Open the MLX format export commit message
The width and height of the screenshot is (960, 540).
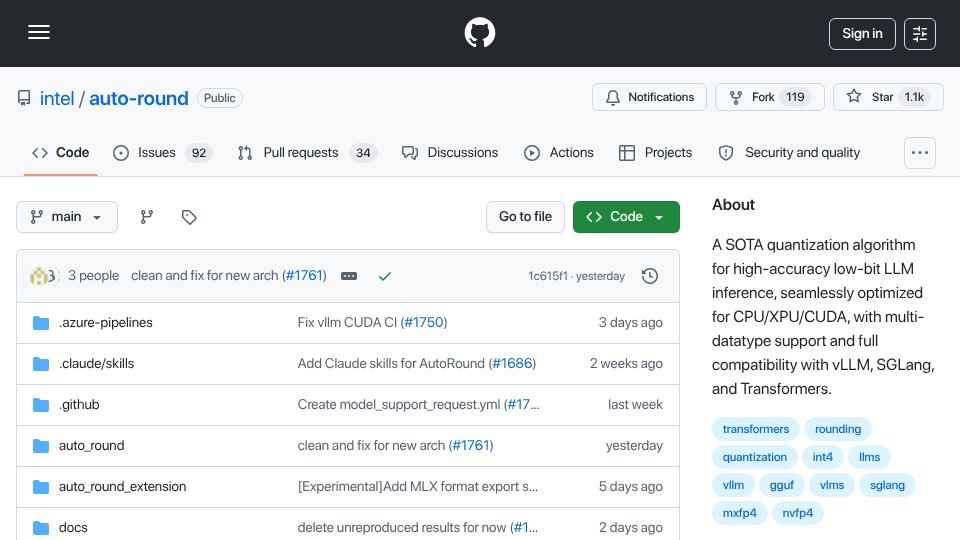point(418,487)
